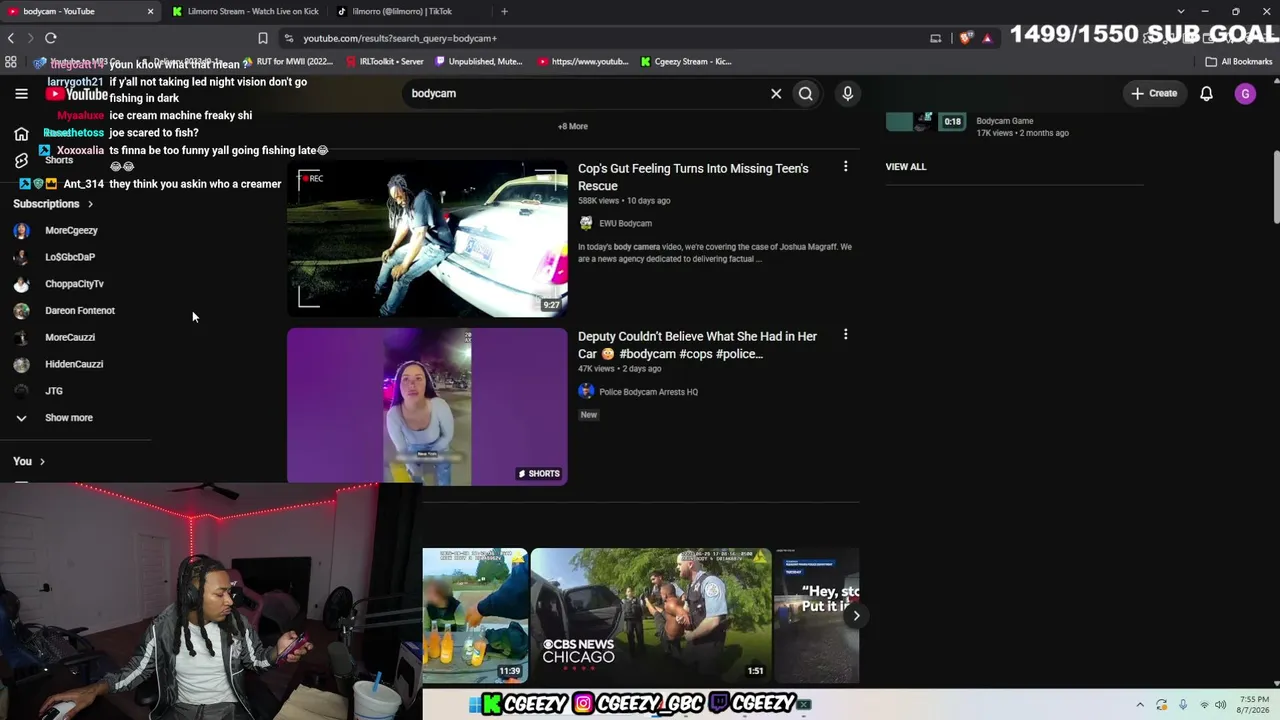This screenshot has height=720, width=1280.
Task: Go to the YouTube home logo
Action: pos(76,94)
